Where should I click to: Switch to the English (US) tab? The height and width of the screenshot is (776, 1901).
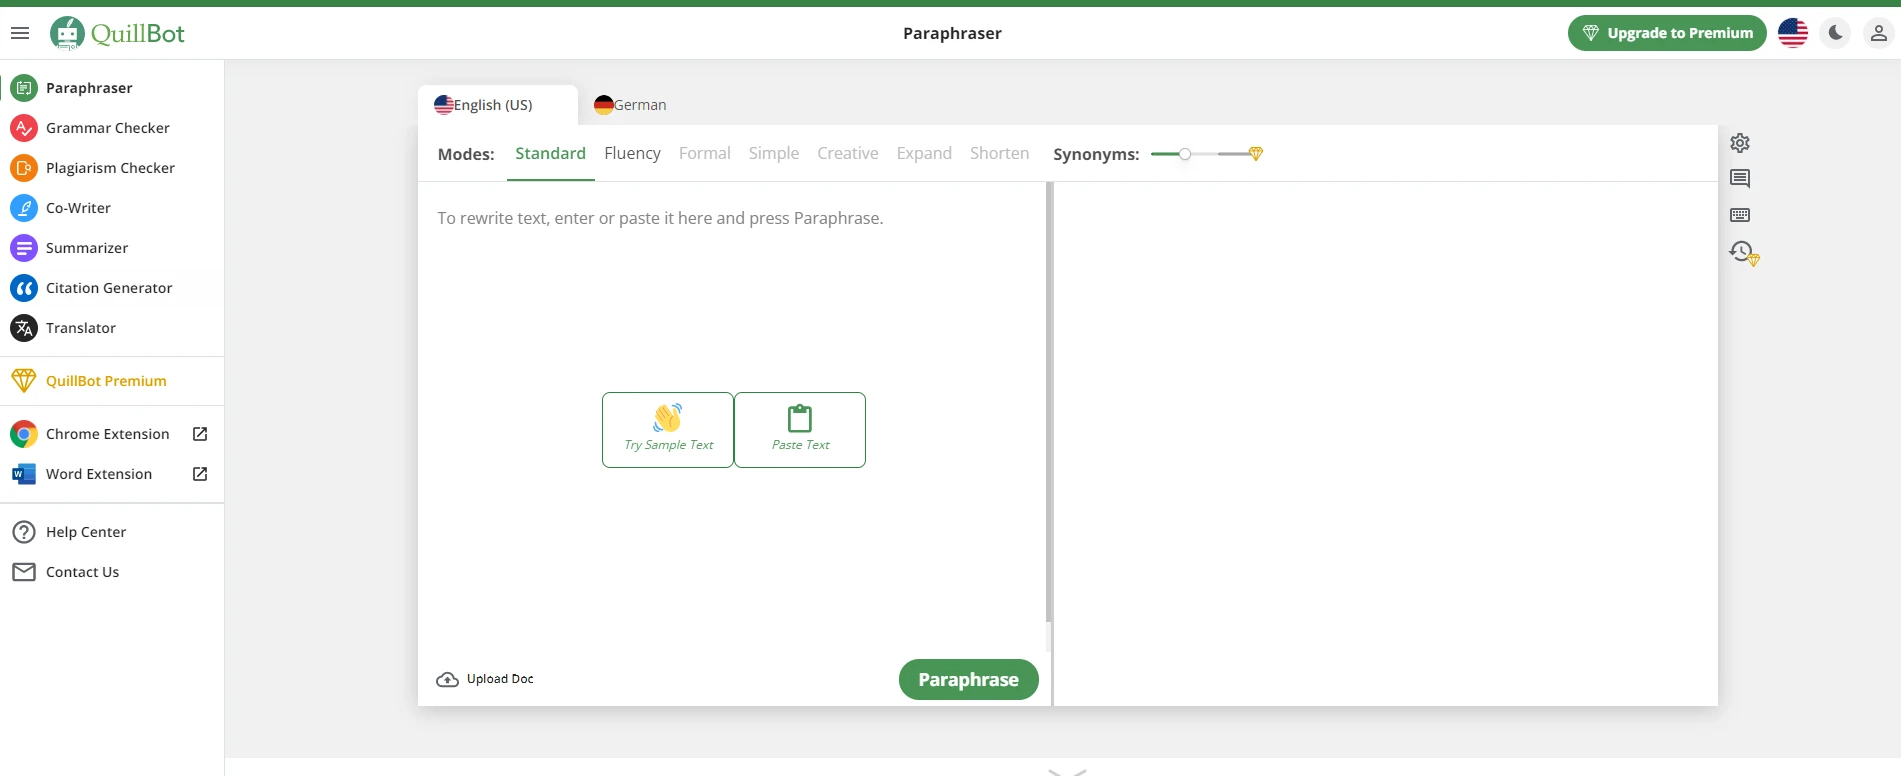497,105
